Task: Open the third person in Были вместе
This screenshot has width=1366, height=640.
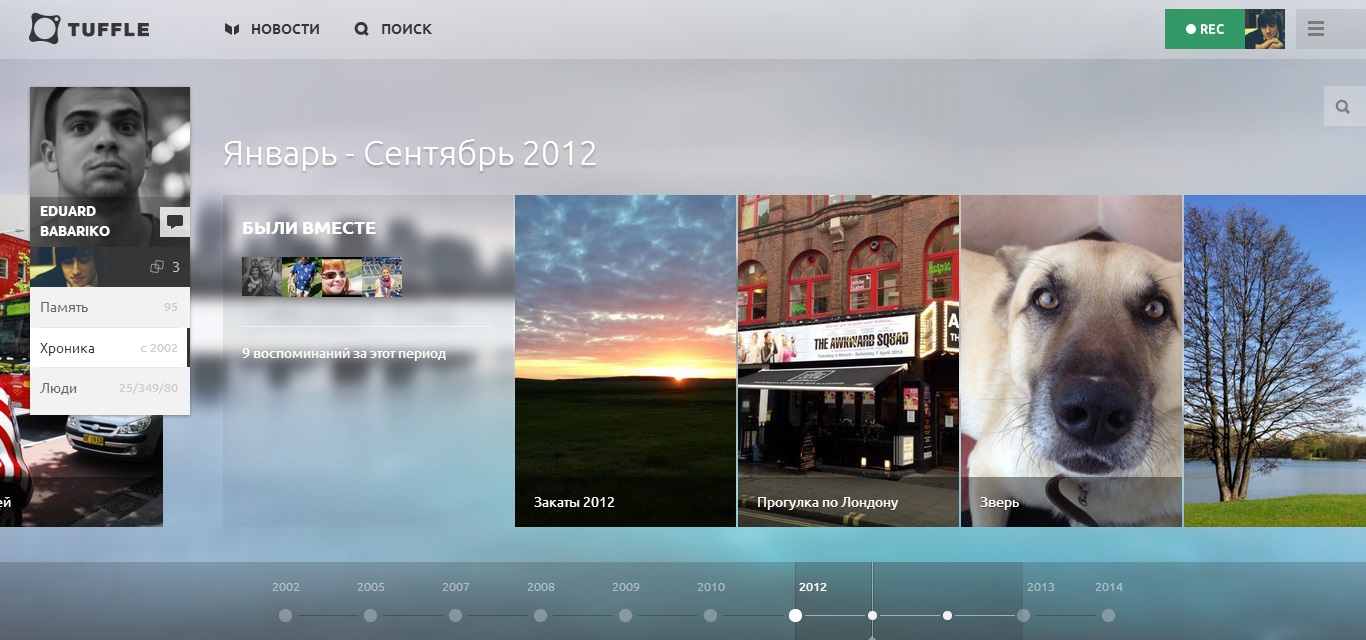Action: pos(342,277)
